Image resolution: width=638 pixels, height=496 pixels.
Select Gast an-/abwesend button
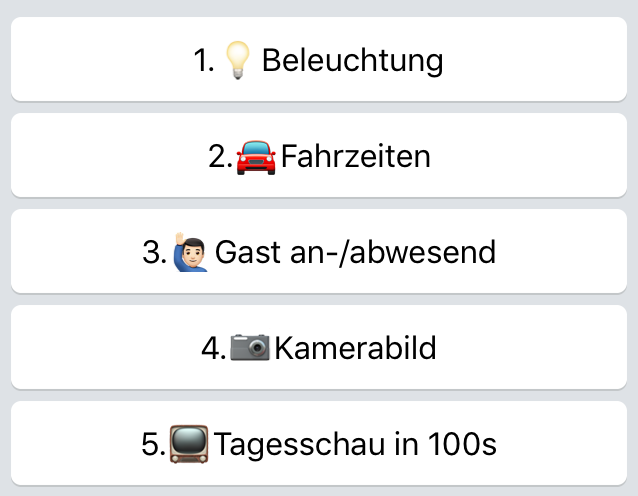point(319,251)
